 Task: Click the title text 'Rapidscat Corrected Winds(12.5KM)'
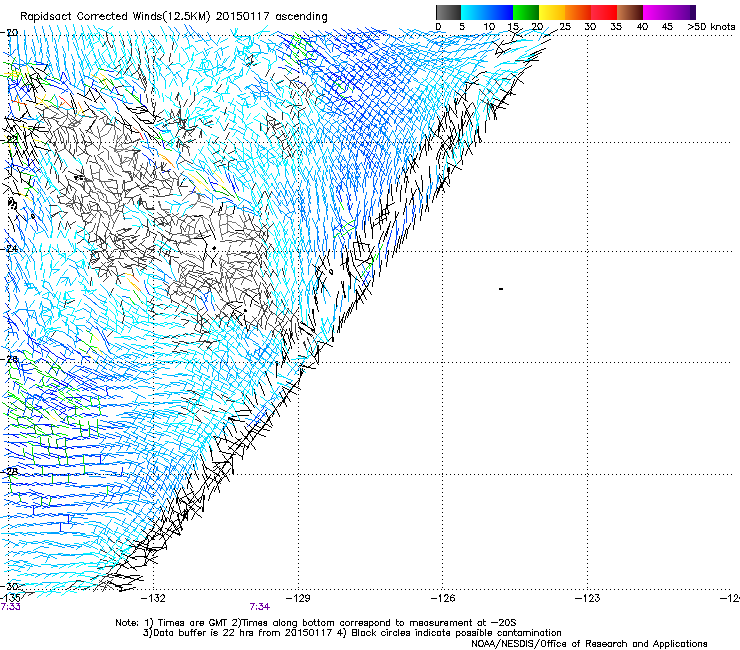(115, 17)
